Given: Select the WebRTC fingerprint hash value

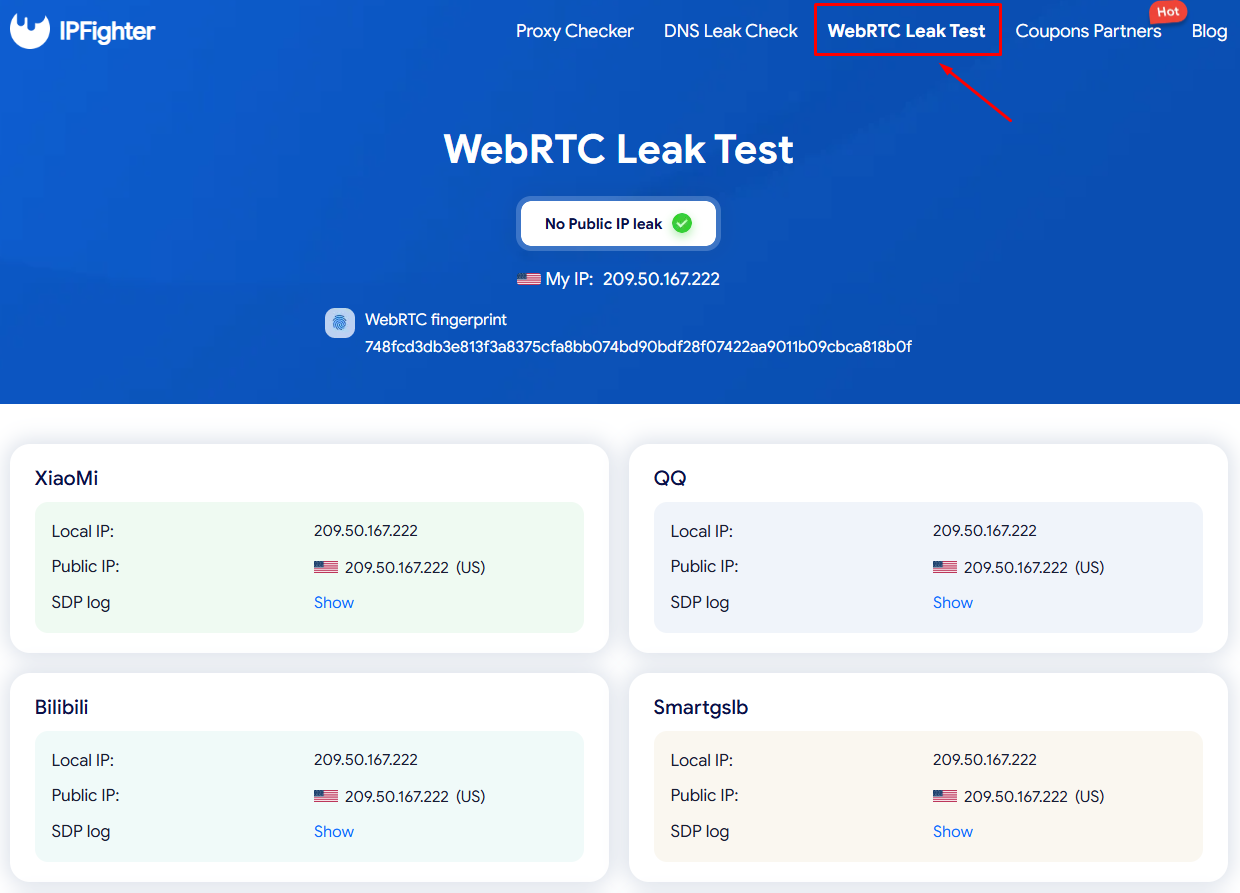Looking at the screenshot, I should click(638, 347).
